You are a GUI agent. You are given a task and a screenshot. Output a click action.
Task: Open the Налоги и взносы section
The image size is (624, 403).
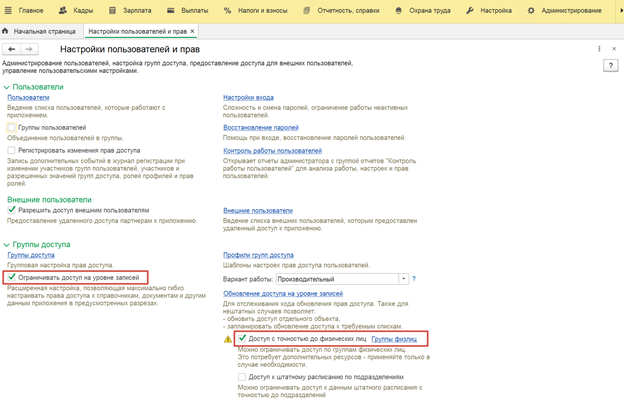tap(255, 10)
